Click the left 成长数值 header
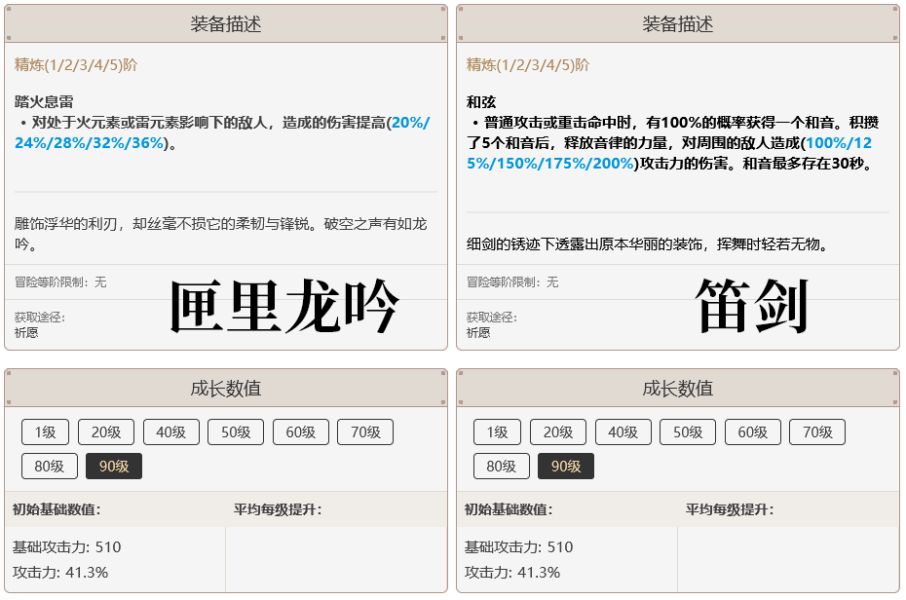The image size is (906, 600). tap(226, 388)
